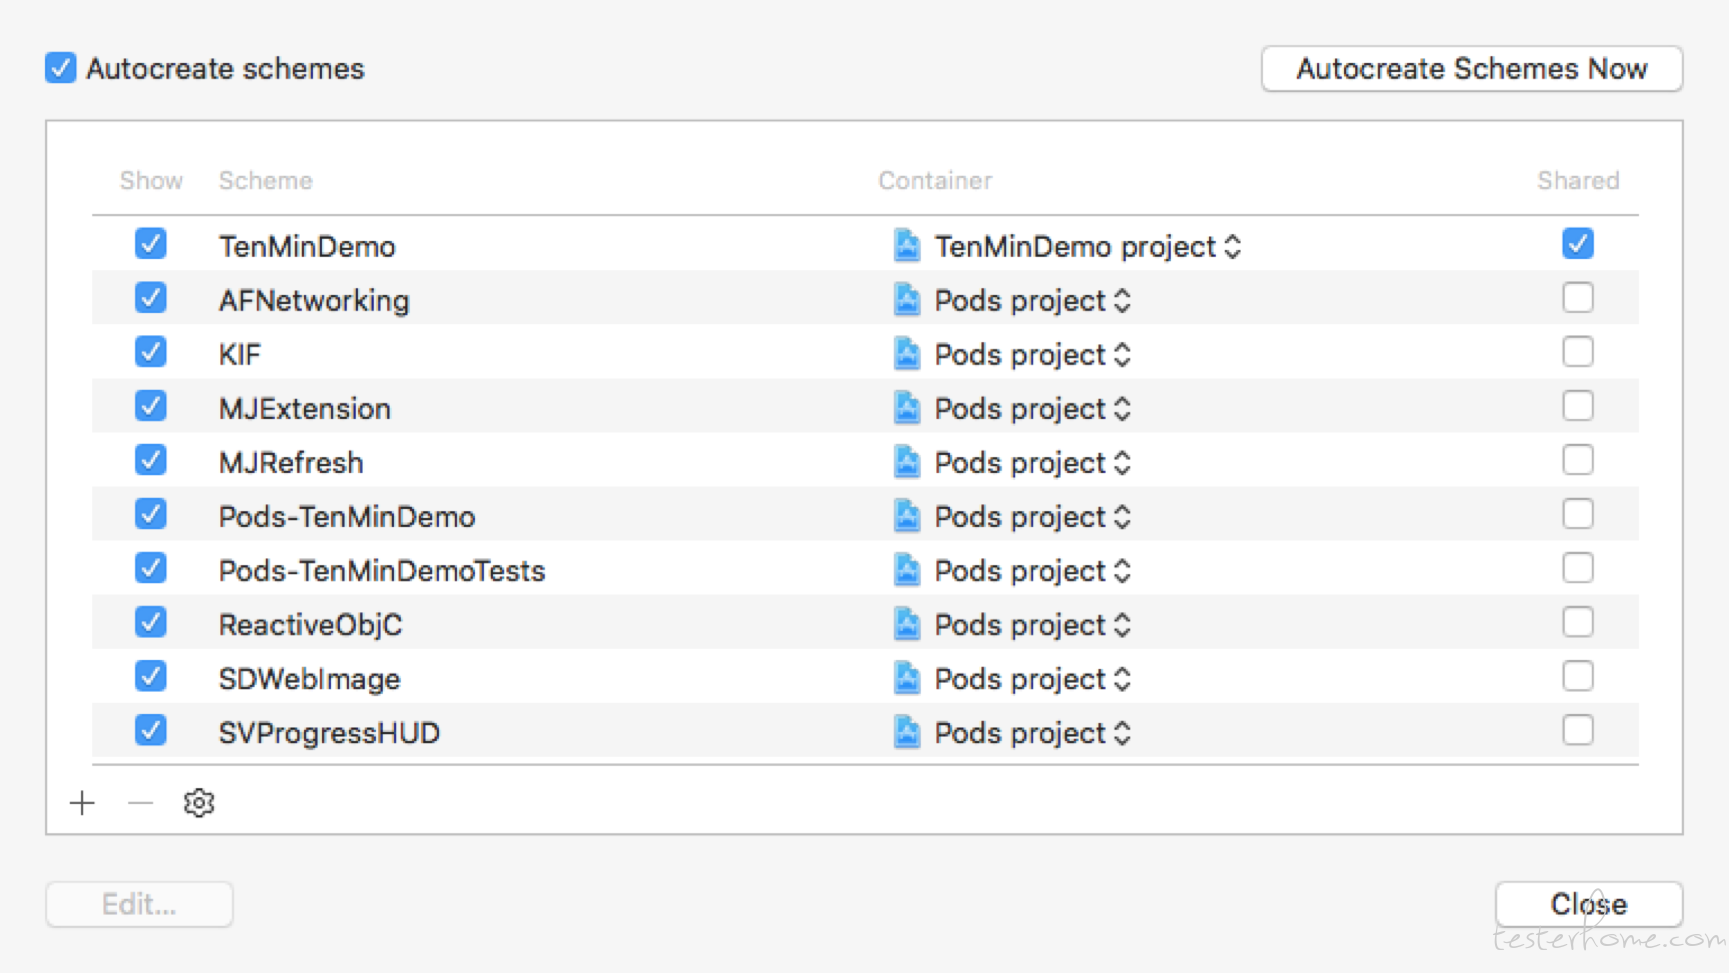Screen dimensions: 1729x973
Task: Select the MJExtension scheme name
Action: click(x=305, y=409)
